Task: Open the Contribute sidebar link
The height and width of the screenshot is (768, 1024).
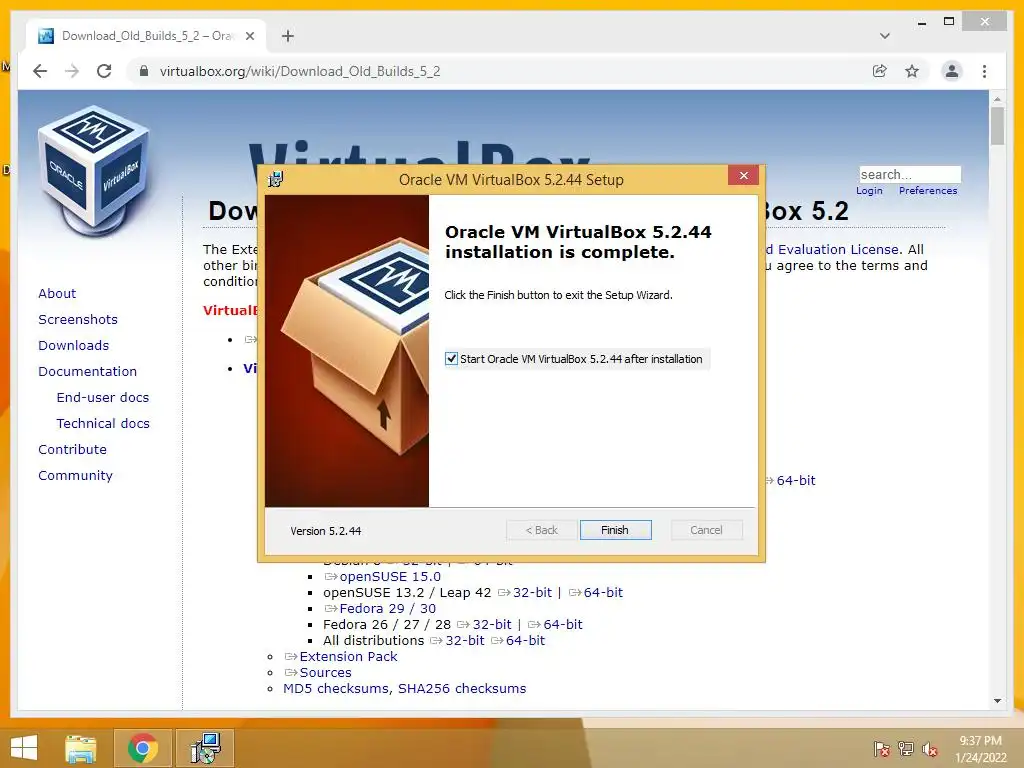Action: coord(72,449)
